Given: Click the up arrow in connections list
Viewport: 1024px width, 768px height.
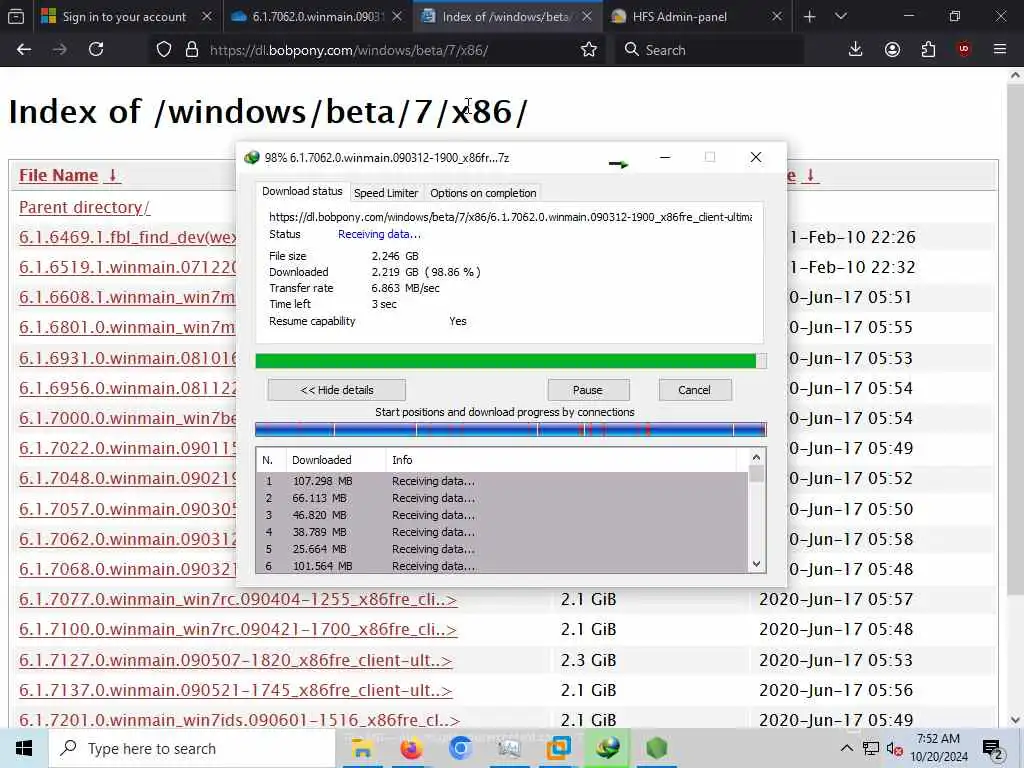Looking at the screenshot, I should [x=756, y=457].
